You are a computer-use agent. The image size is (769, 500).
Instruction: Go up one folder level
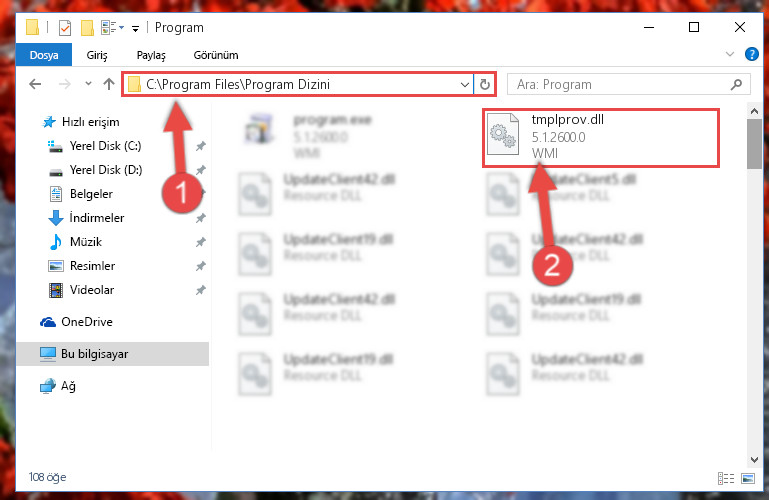click(109, 84)
